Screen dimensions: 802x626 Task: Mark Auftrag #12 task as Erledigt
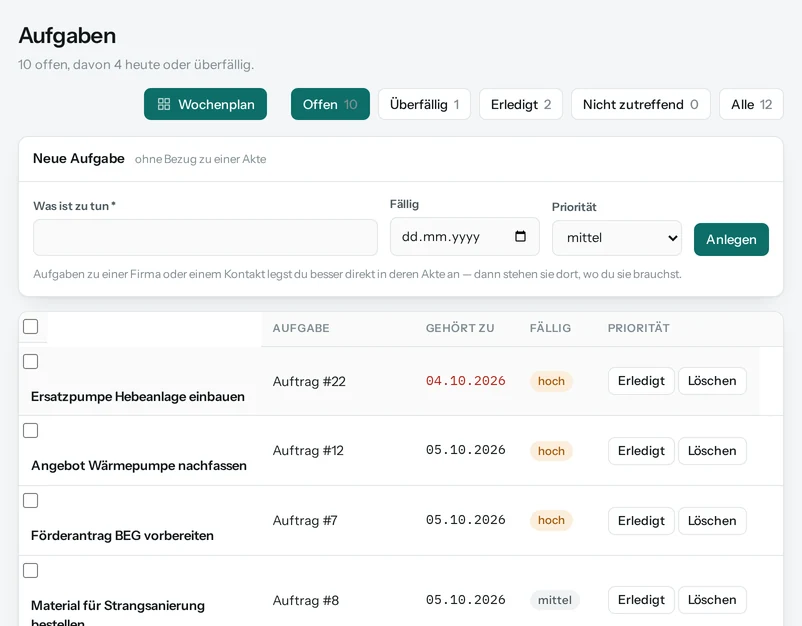[641, 451]
